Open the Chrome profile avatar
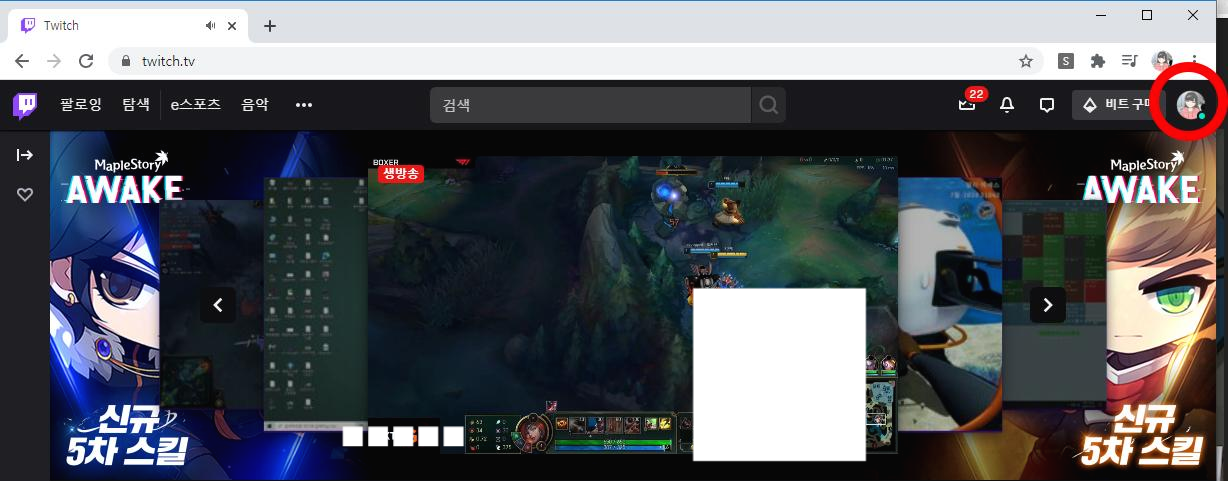Viewport: 1228px width, 481px height. click(1162, 61)
